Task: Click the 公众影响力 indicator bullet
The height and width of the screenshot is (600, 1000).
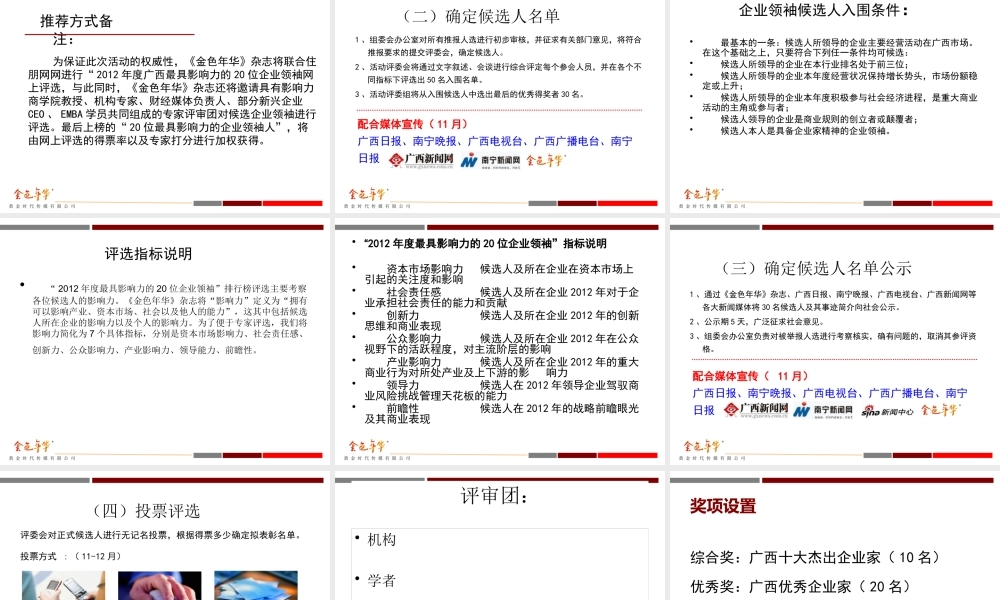Action: tap(501, 344)
